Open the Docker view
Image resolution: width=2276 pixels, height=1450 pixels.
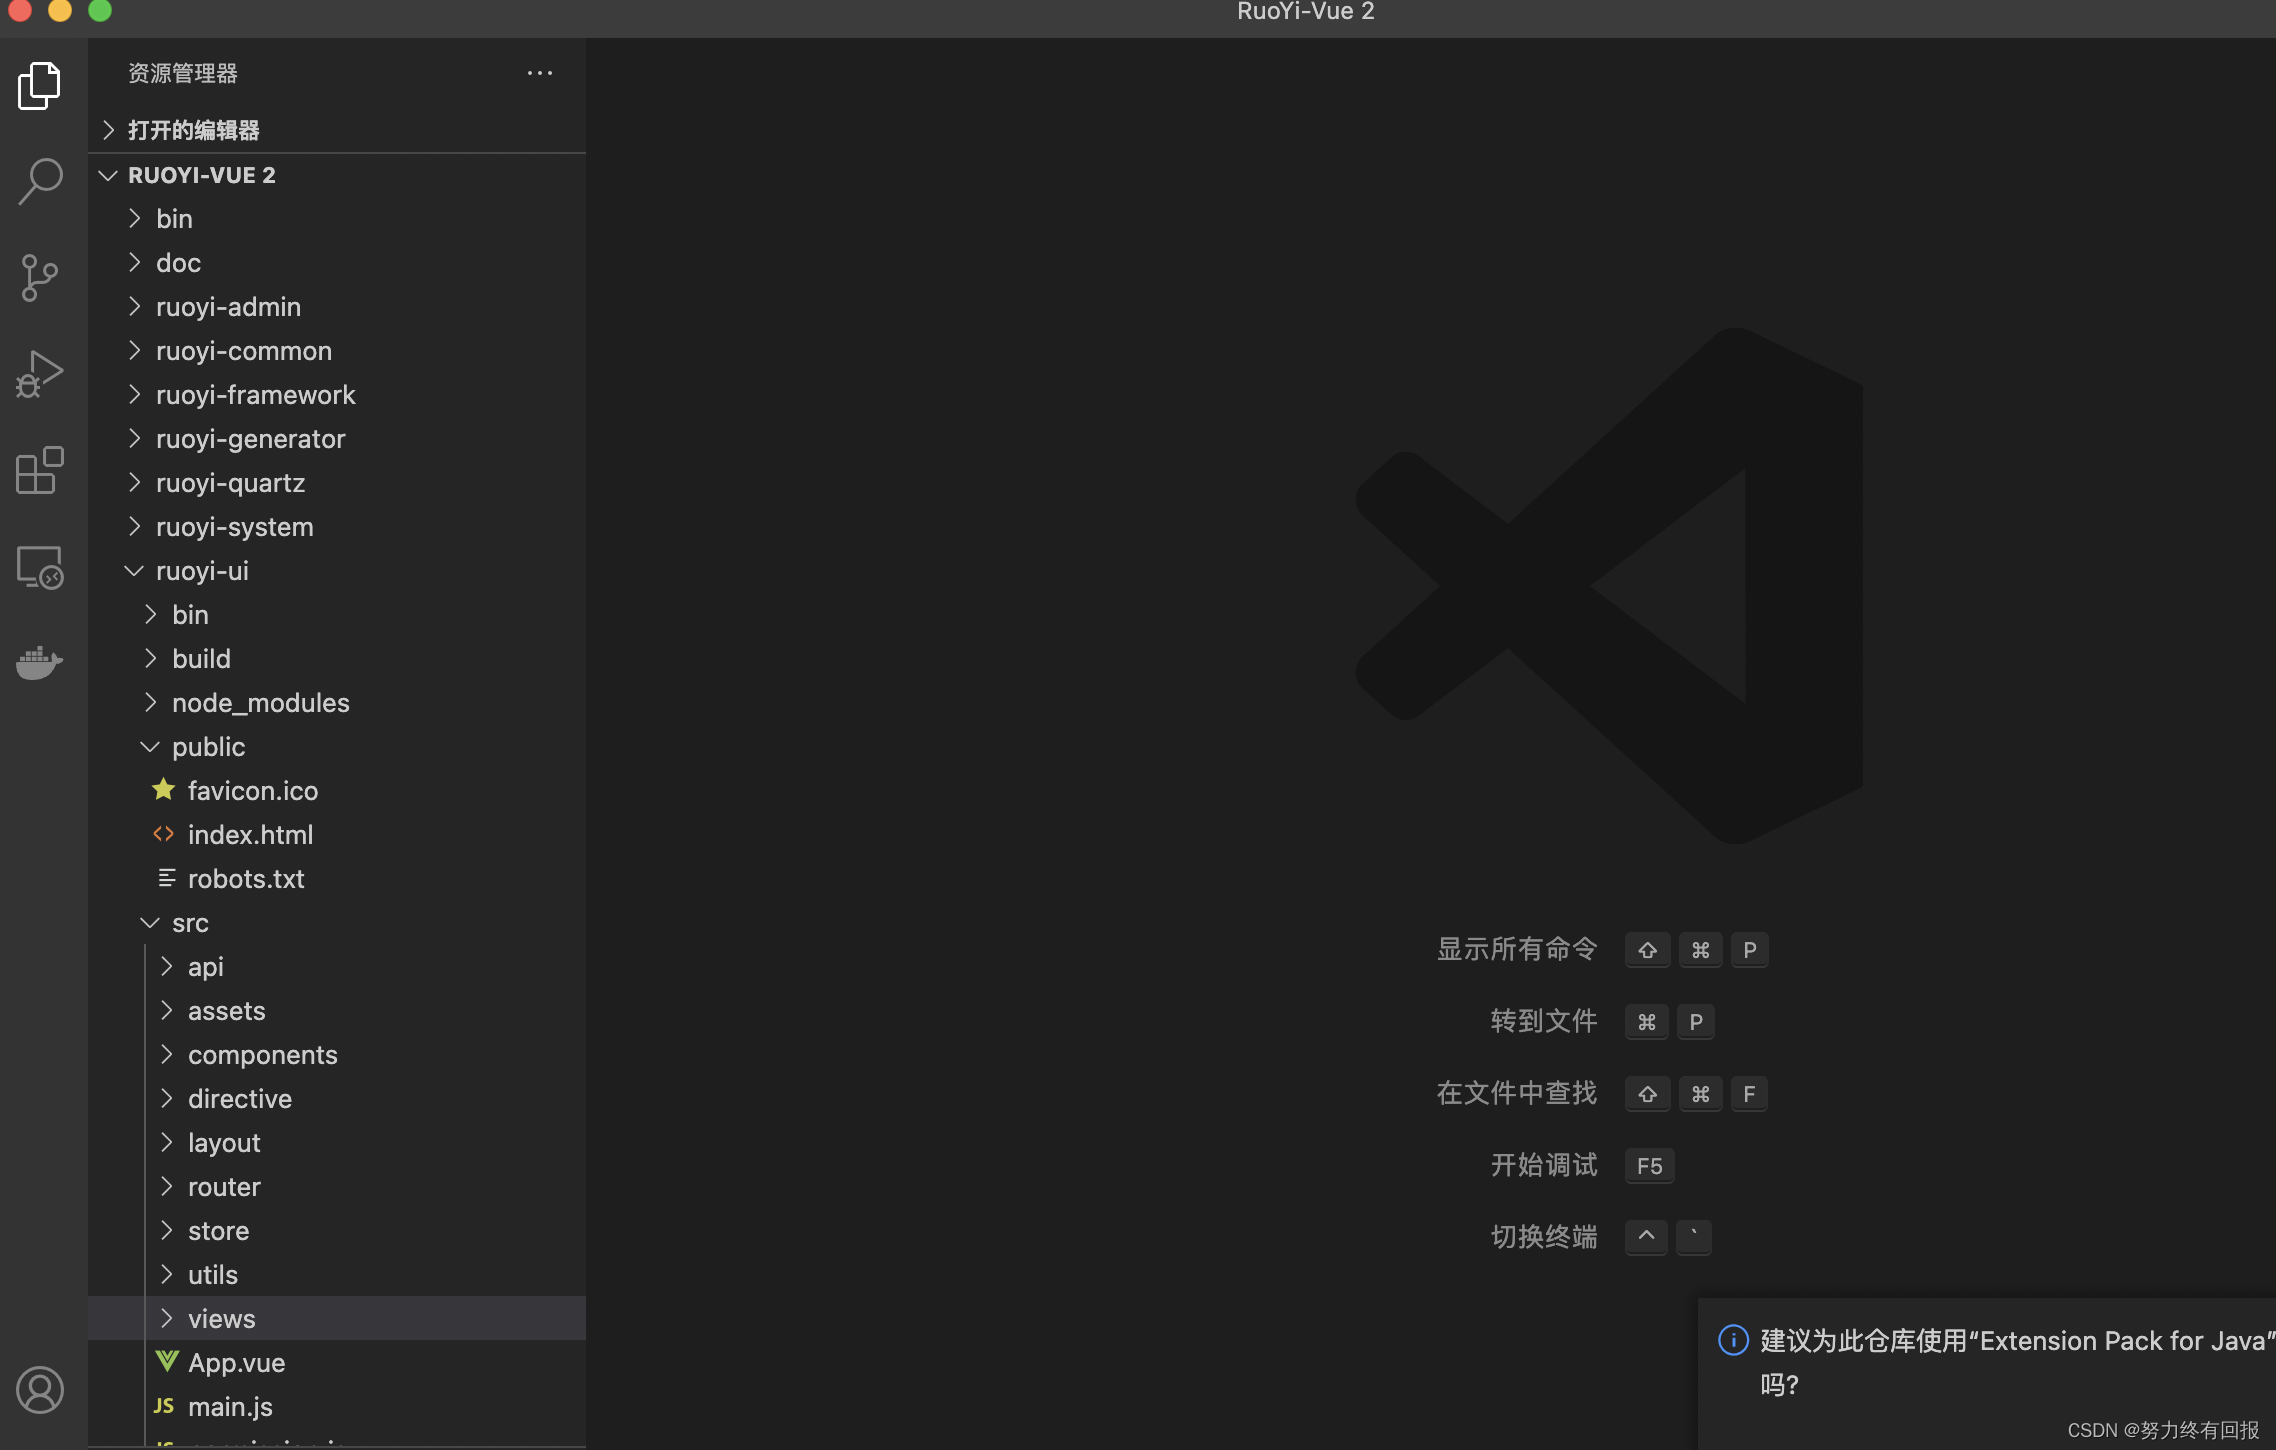tap(40, 661)
